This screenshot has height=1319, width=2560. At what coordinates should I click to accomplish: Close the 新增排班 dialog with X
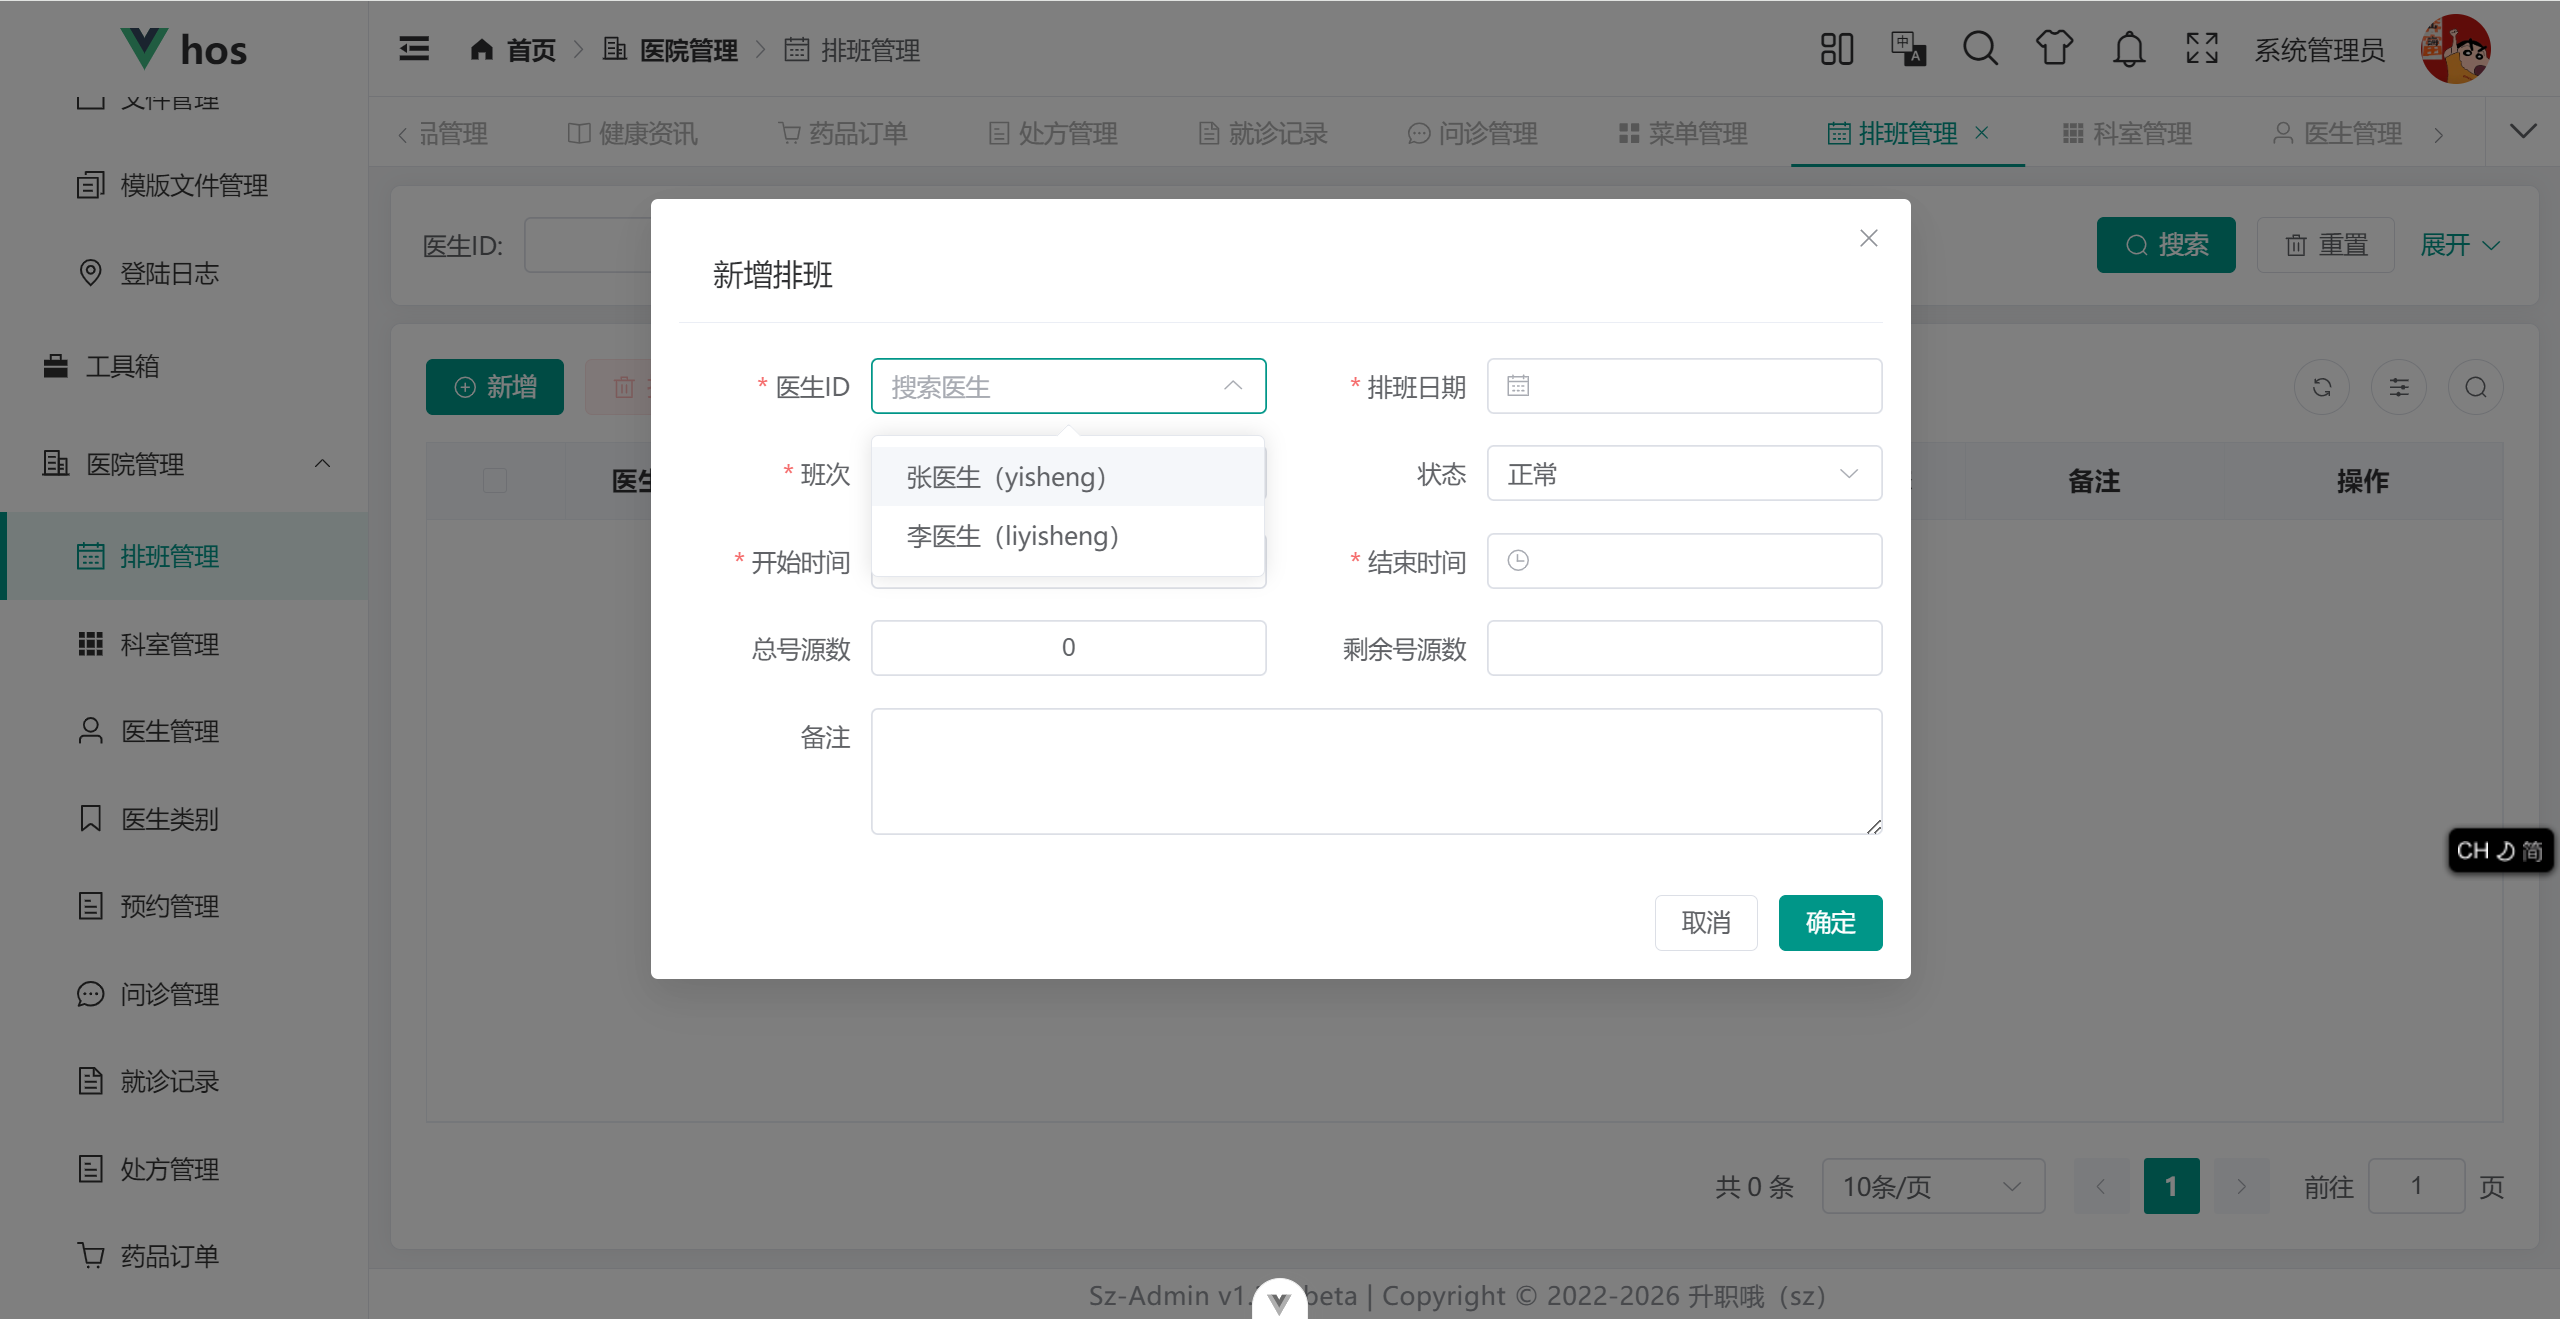click(x=1868, y=238)
